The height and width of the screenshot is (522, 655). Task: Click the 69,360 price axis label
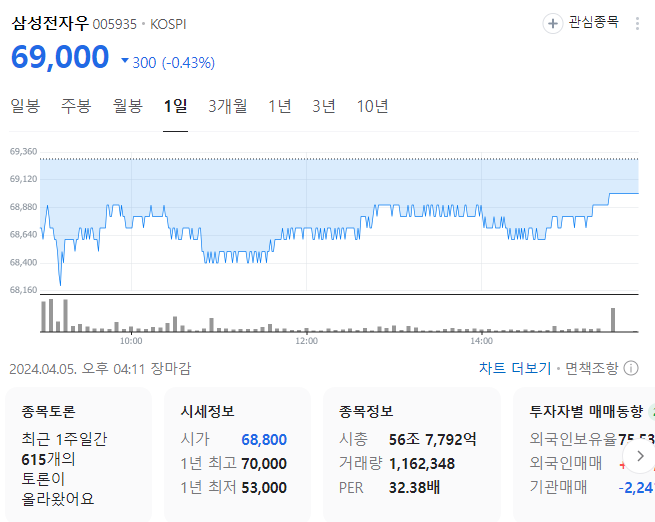click(23, 151)
